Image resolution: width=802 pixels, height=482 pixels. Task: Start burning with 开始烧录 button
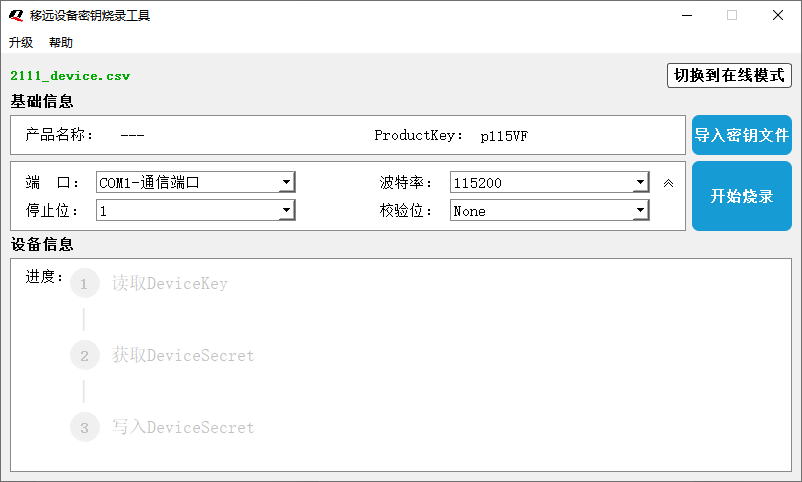(x=742, y=196)
